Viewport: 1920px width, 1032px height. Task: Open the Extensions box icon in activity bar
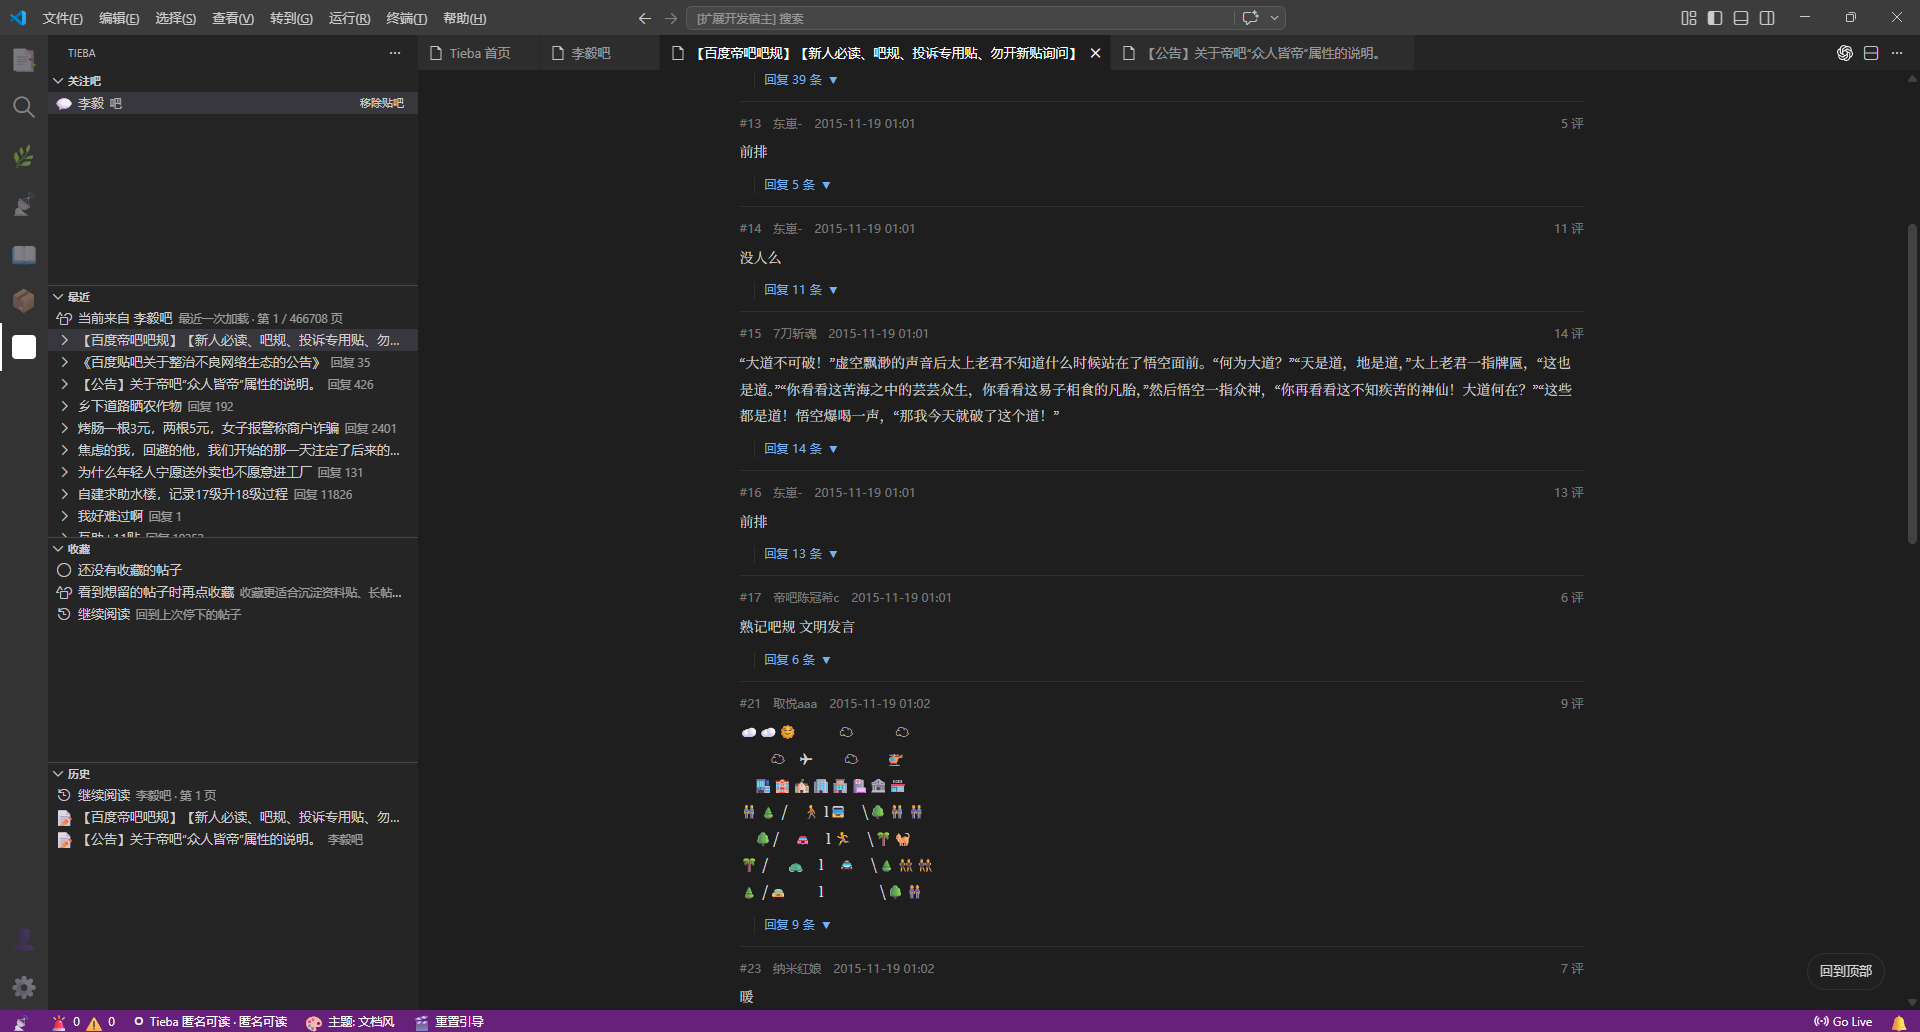point(24,300)
